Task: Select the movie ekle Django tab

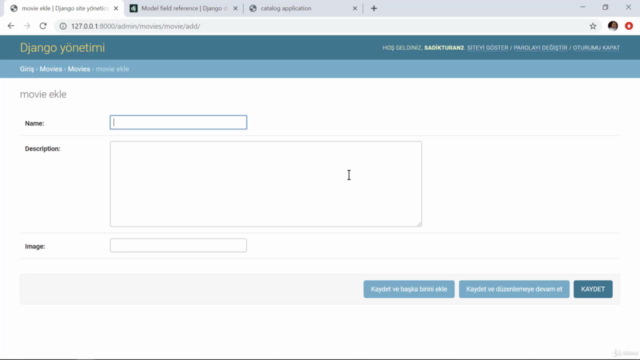Action: pyautogui.click(x=64, y=8)
